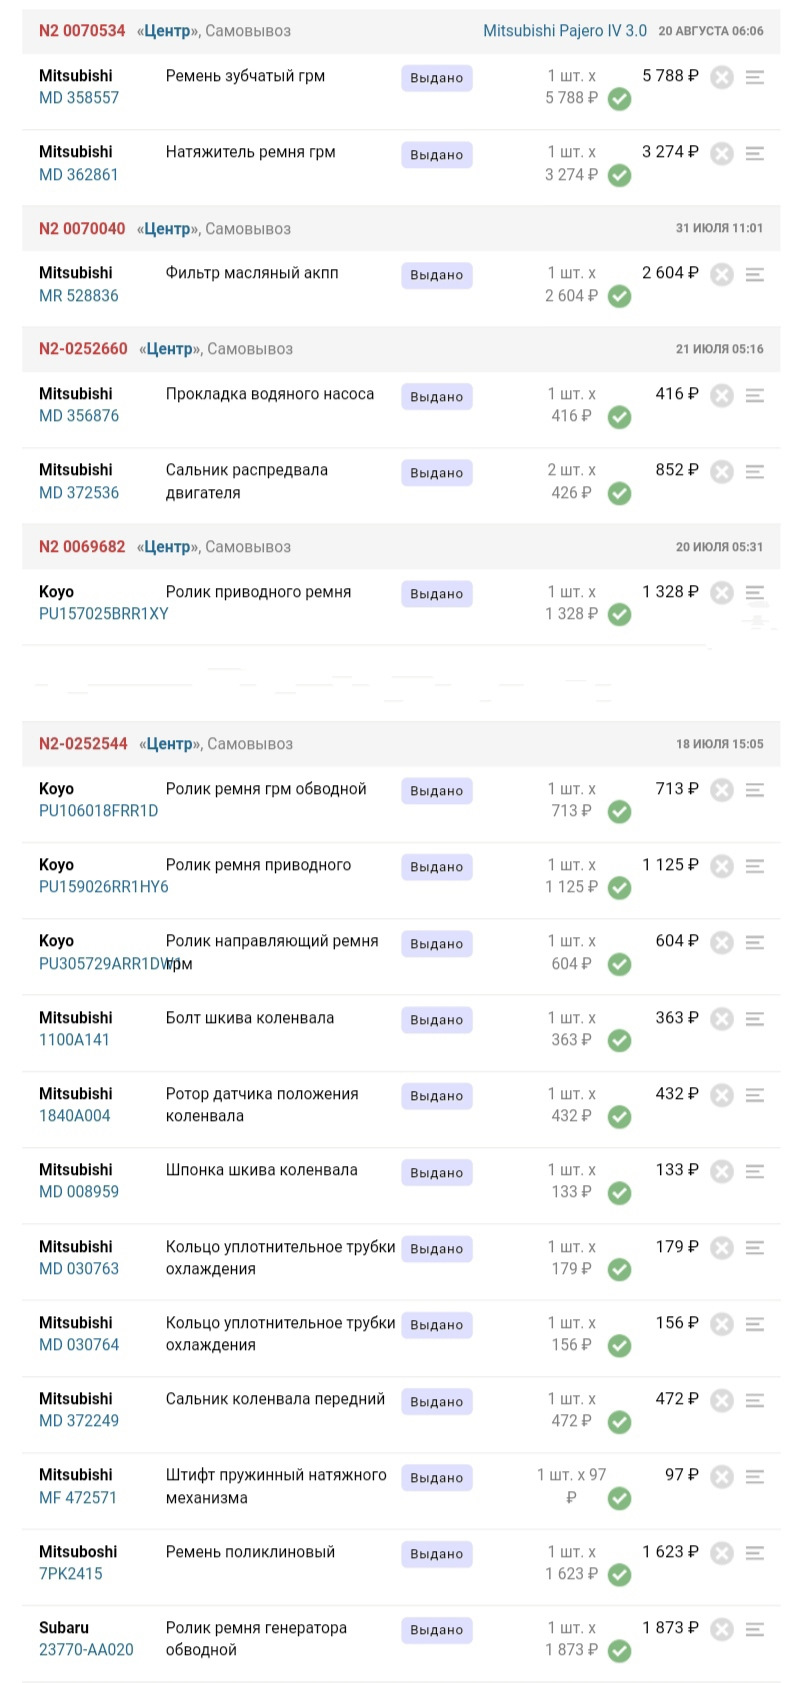Open part number MD 372536 link
The image size is (799, 1683).
(x=79, y=493)
